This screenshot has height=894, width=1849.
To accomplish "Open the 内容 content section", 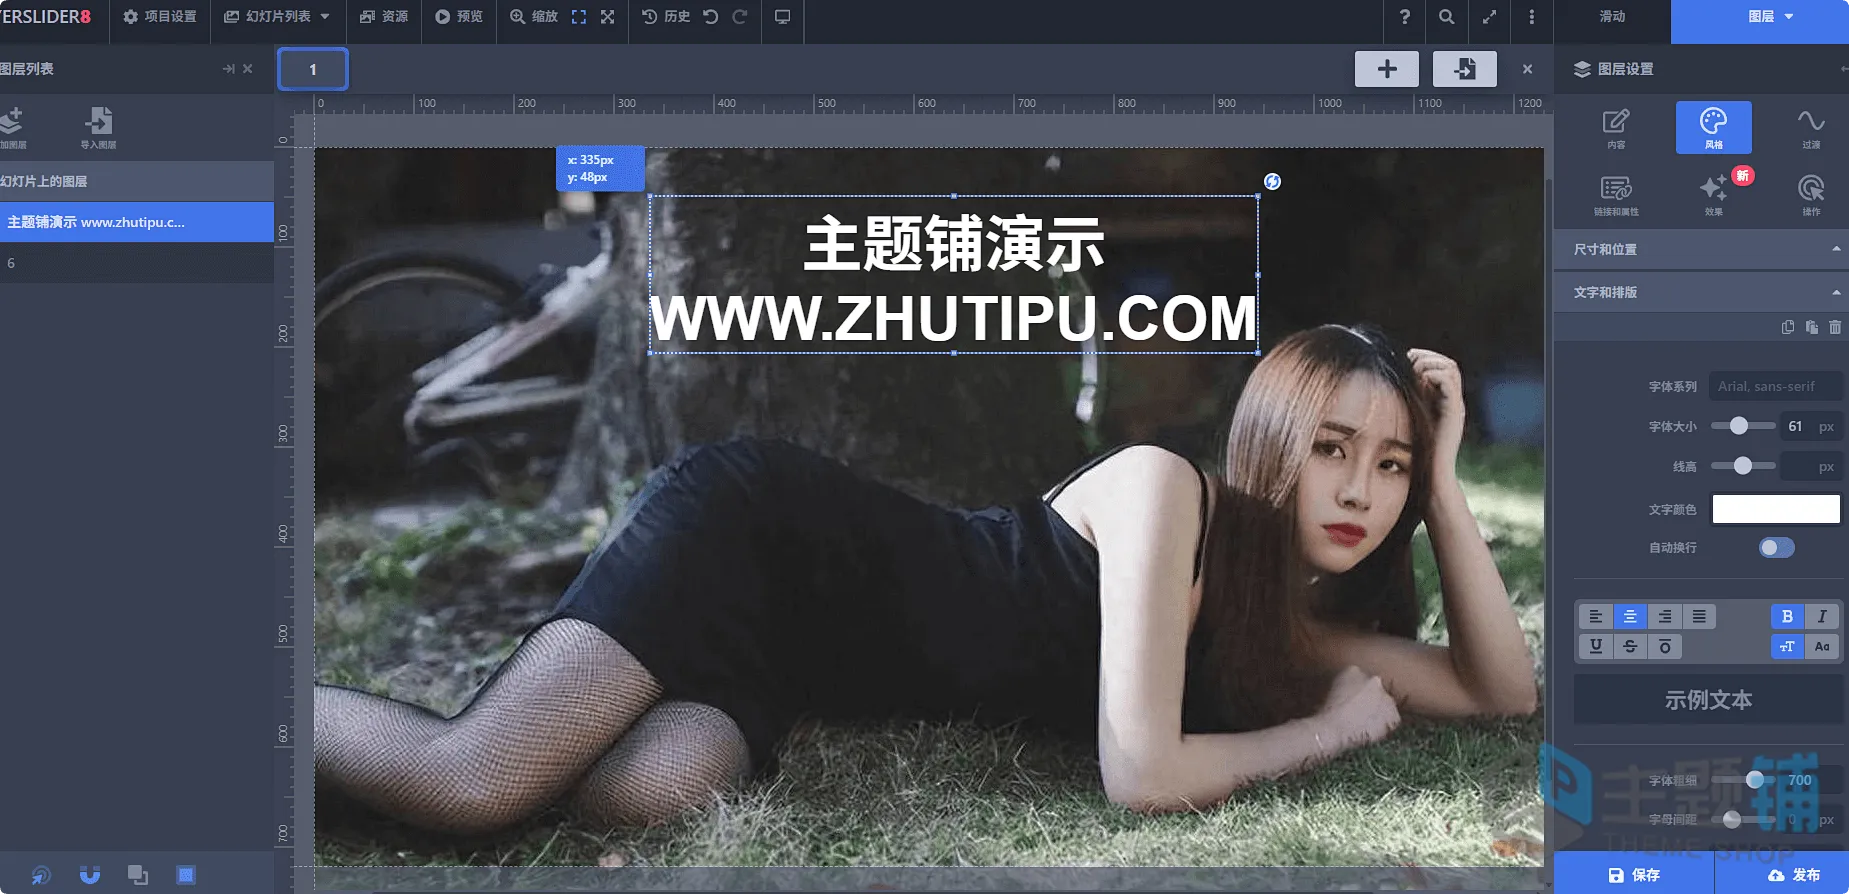I will 1616,128.
